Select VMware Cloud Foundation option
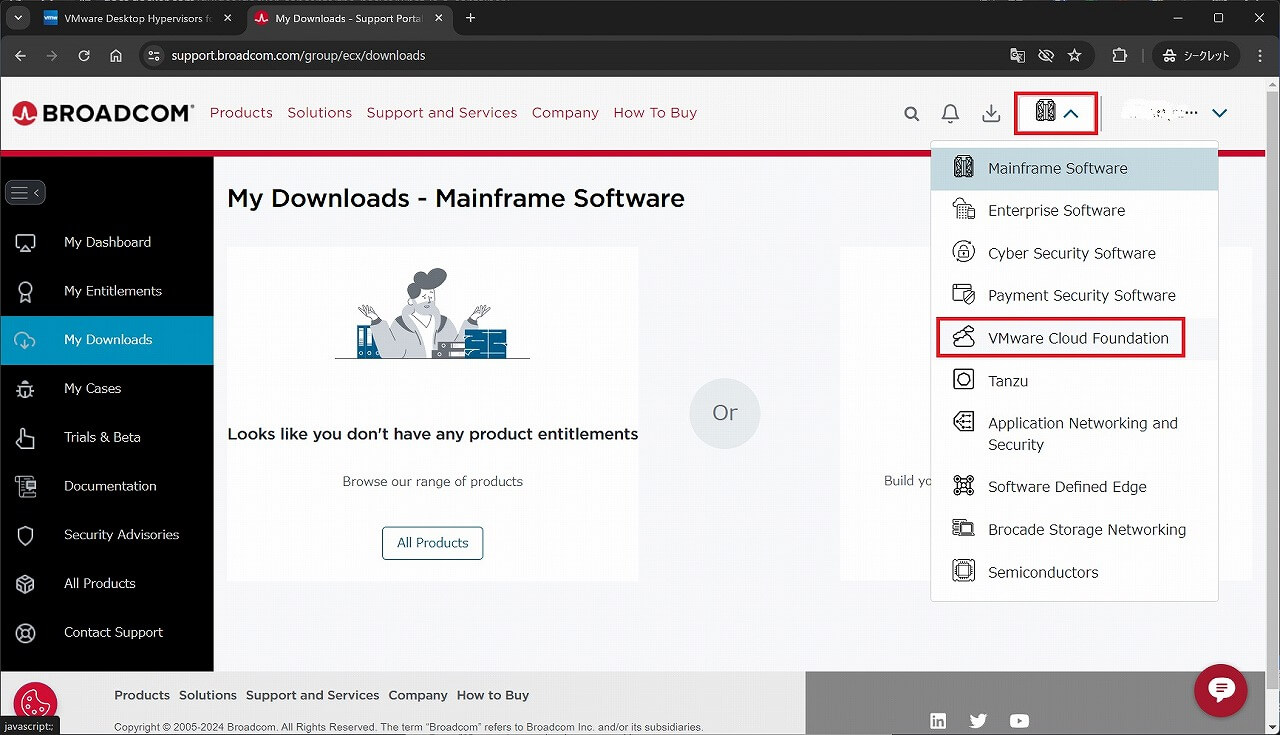1280x735 pixels. [x=1074, y=338]
